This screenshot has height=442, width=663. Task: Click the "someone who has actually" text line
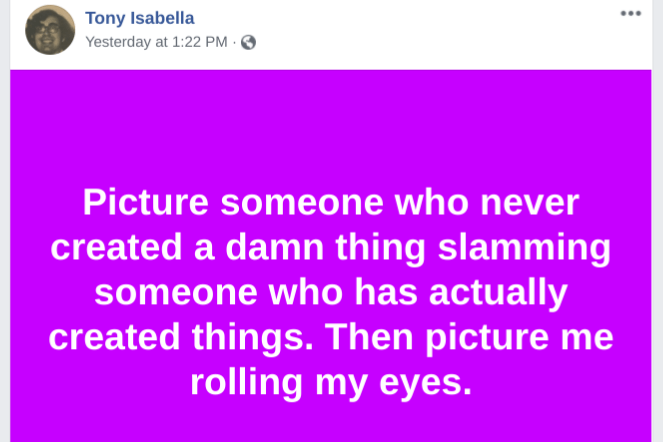pyautogui.click(x=330, y=293)
